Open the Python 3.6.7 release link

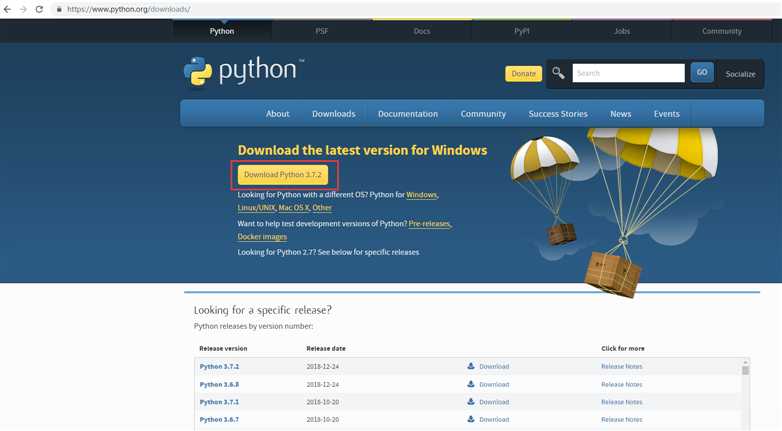tap(219, 419)
